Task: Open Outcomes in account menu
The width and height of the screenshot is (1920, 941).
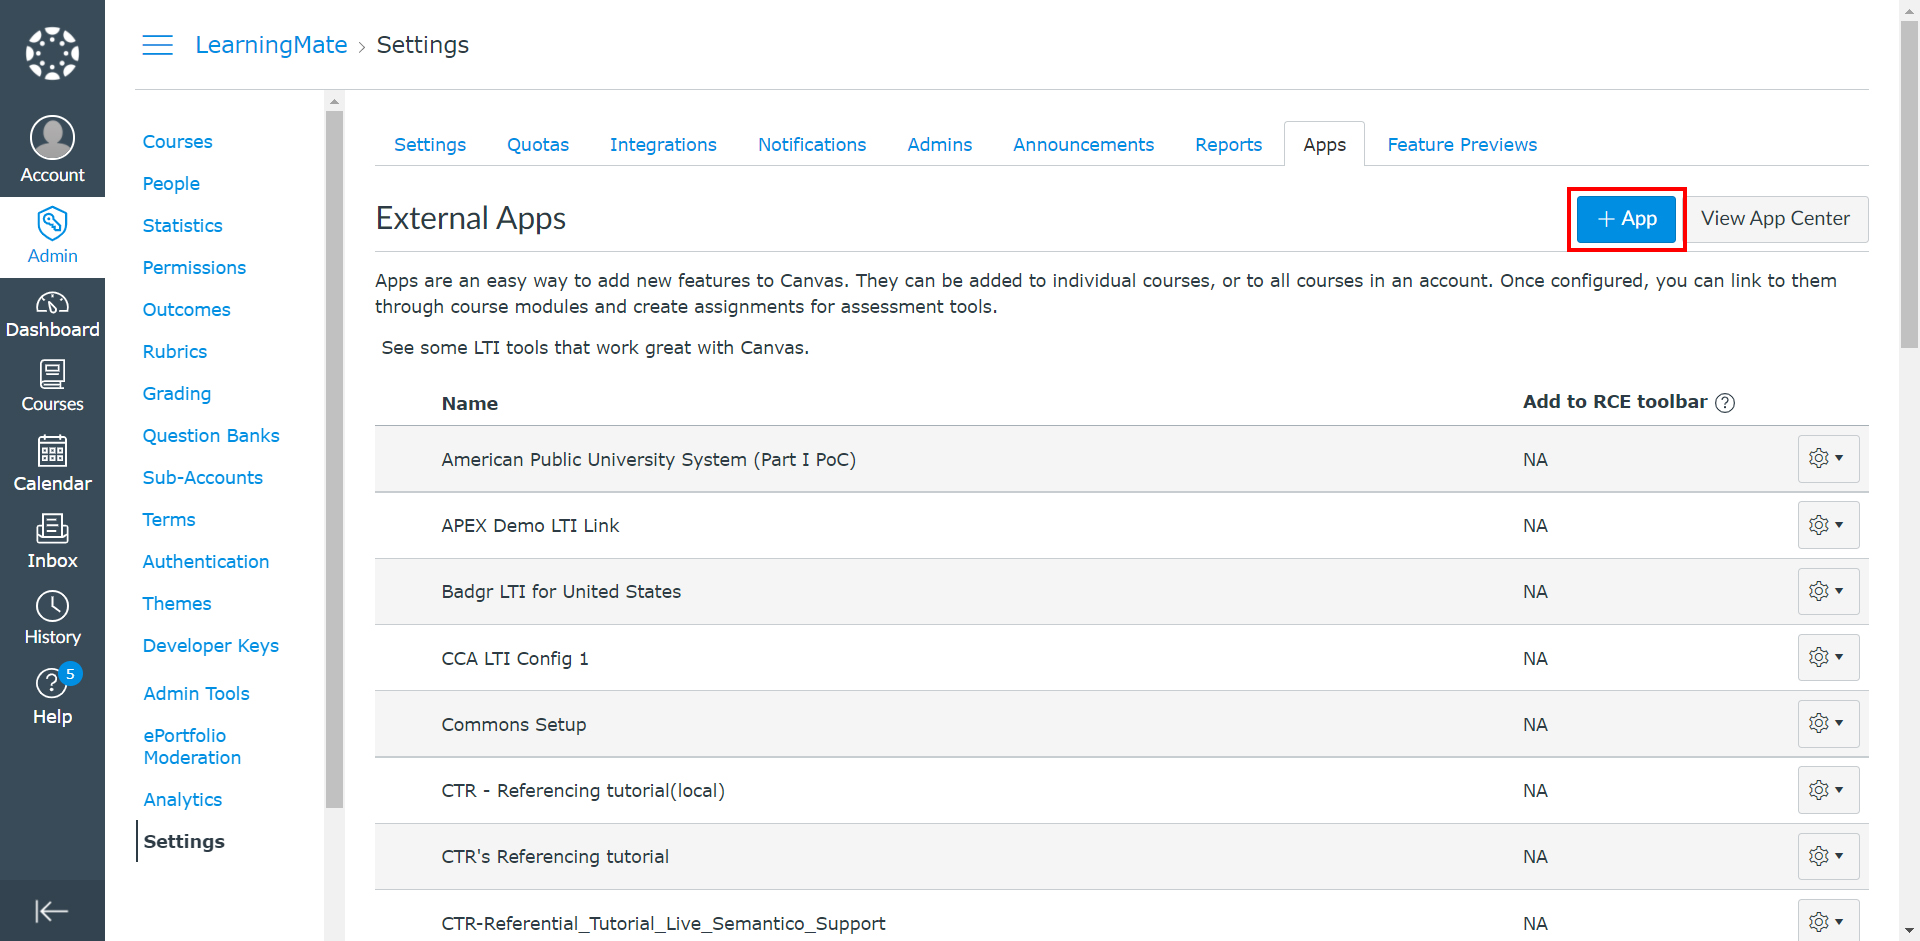Action: pyautogui.click(x=186, y=310)
